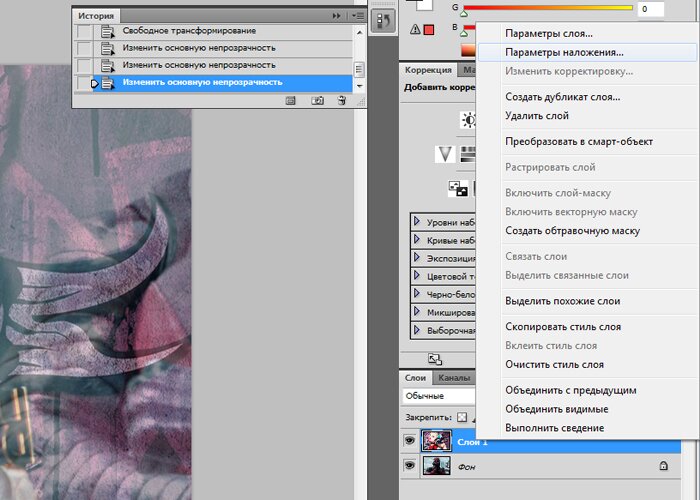
Task: Choose Параметры наложения from context menu
Action: [x=564, y=52]
